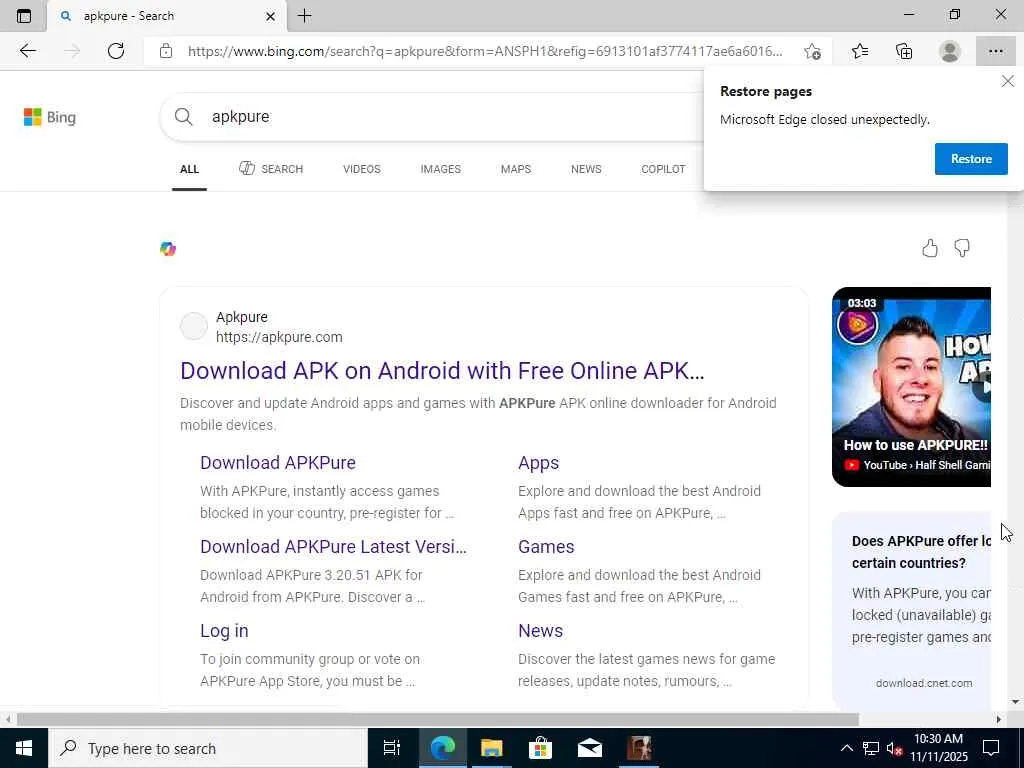The height and width of the screenshot is (768, 1024).
Task: Open a new tab with plus button
Action: click(x=304, y=16)
